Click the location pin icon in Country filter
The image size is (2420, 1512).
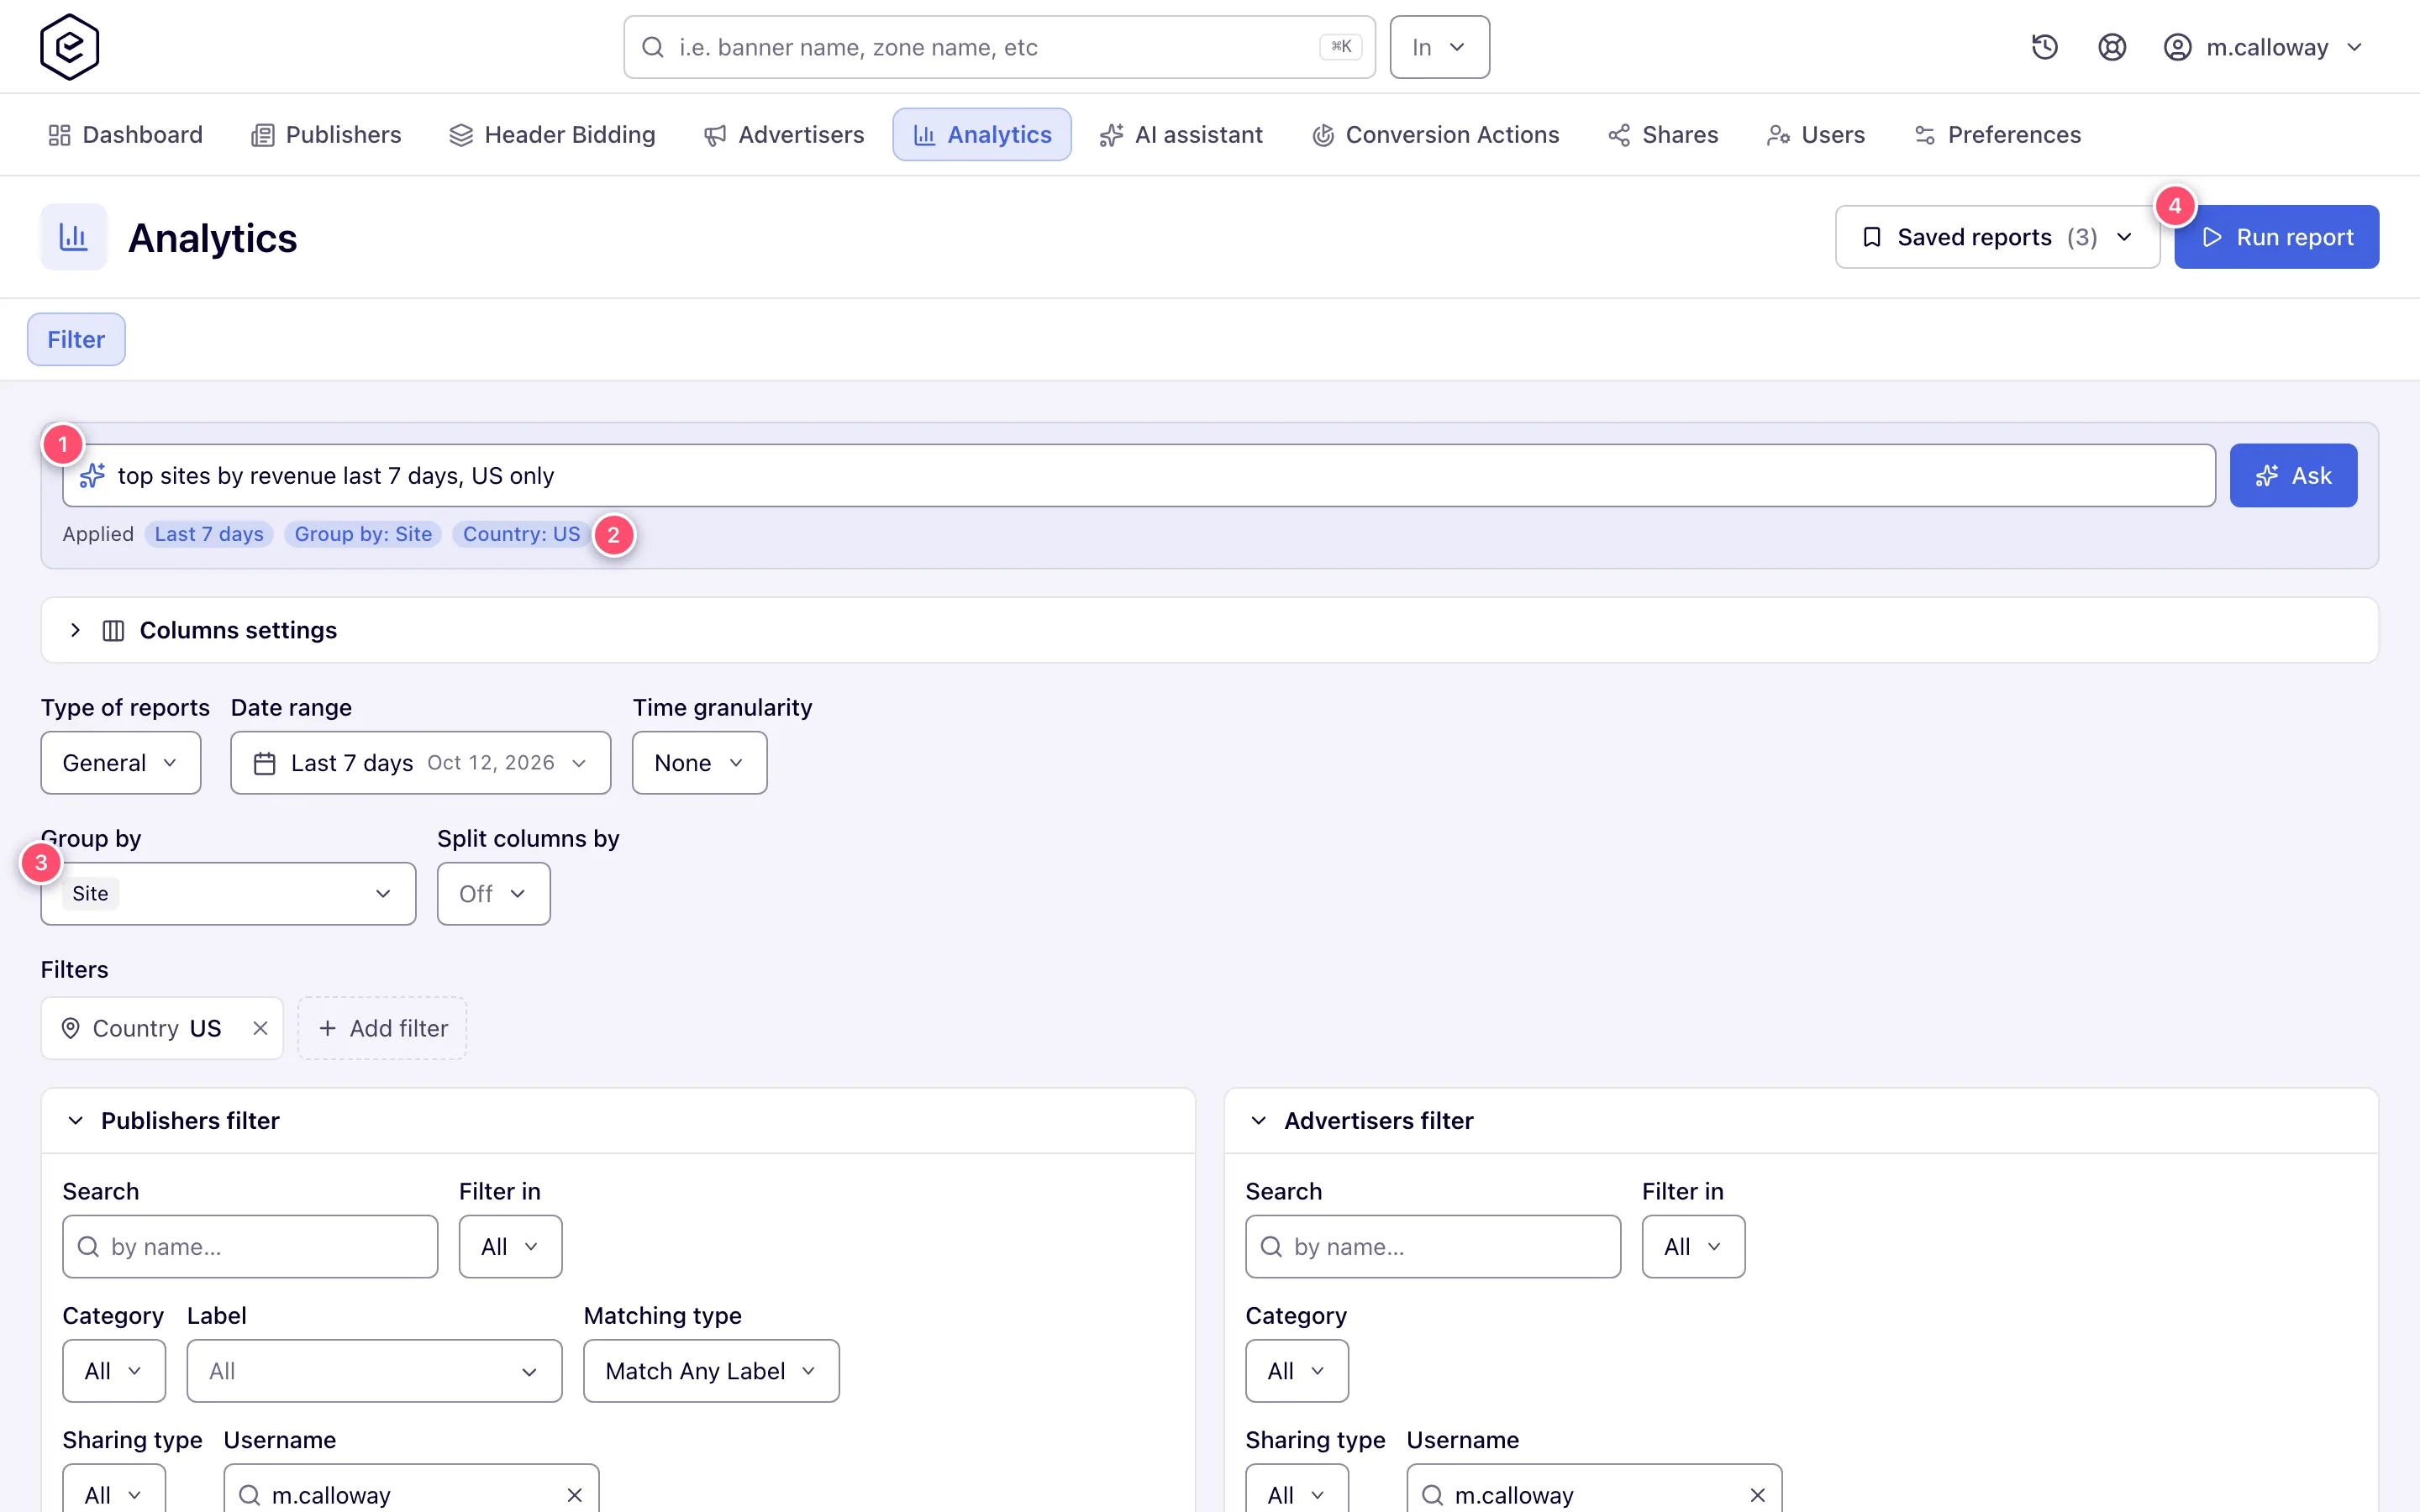click(x=70, y=1028)
